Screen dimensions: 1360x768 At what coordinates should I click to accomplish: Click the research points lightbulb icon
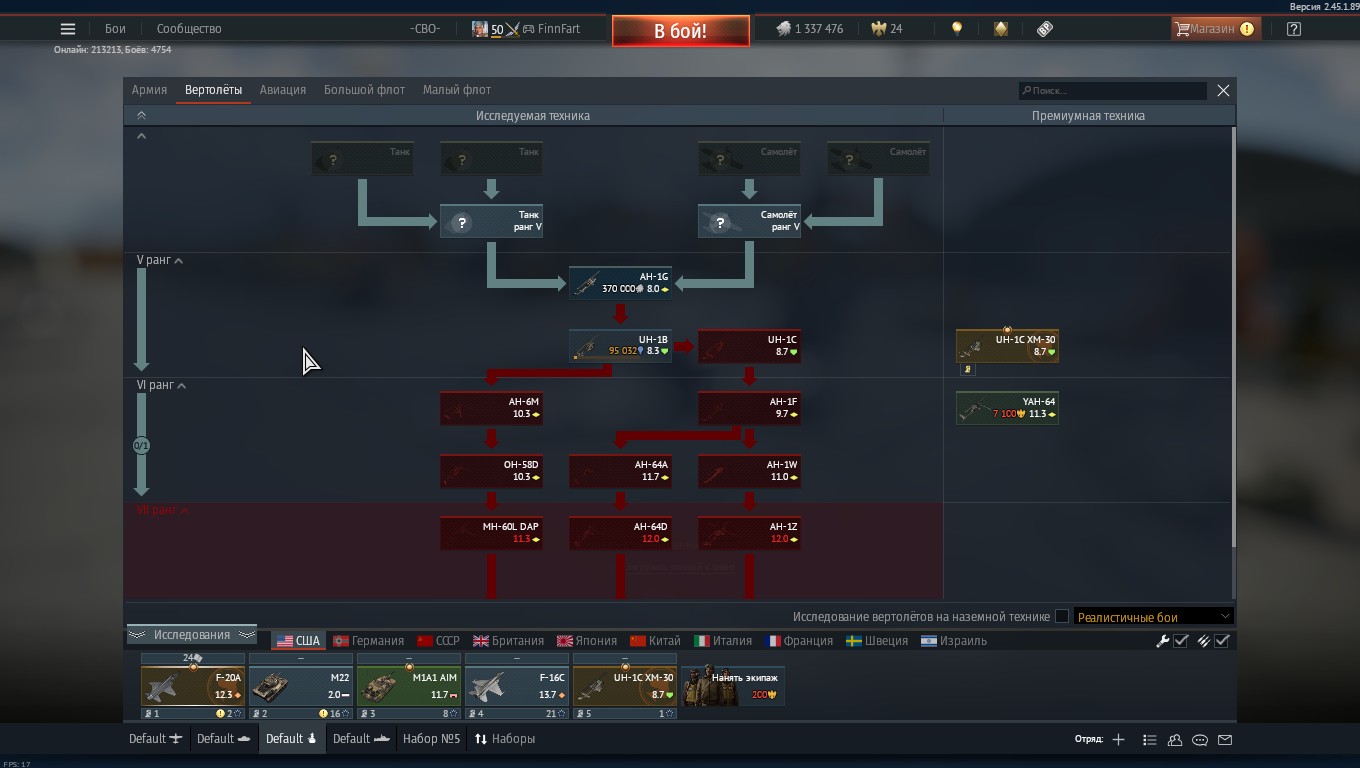tap(957, 29)
